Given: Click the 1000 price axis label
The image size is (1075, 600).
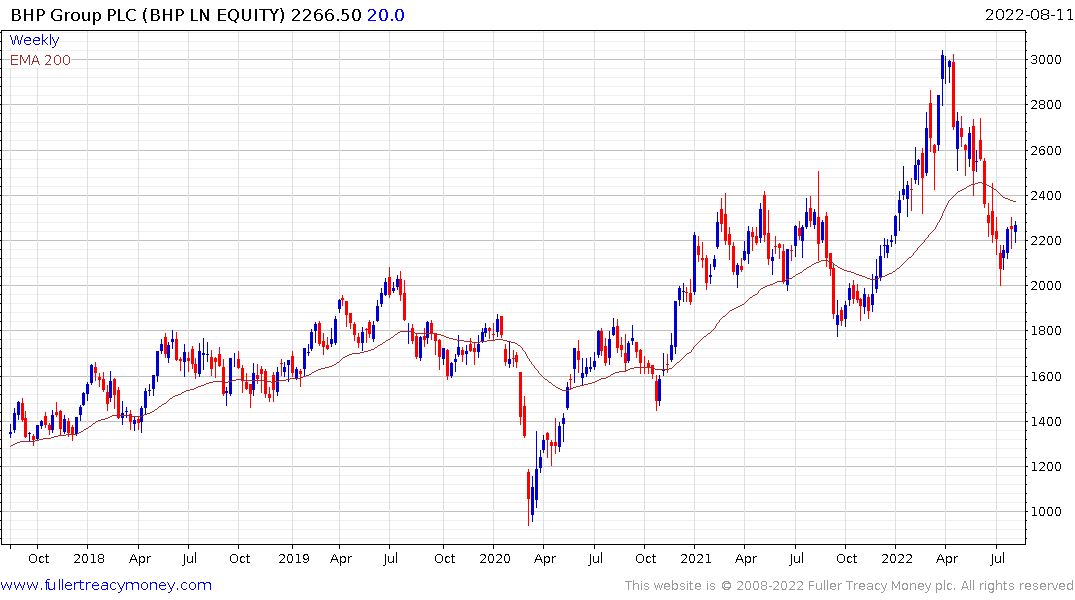Looking at the screenshot, I should [1046, 512].
